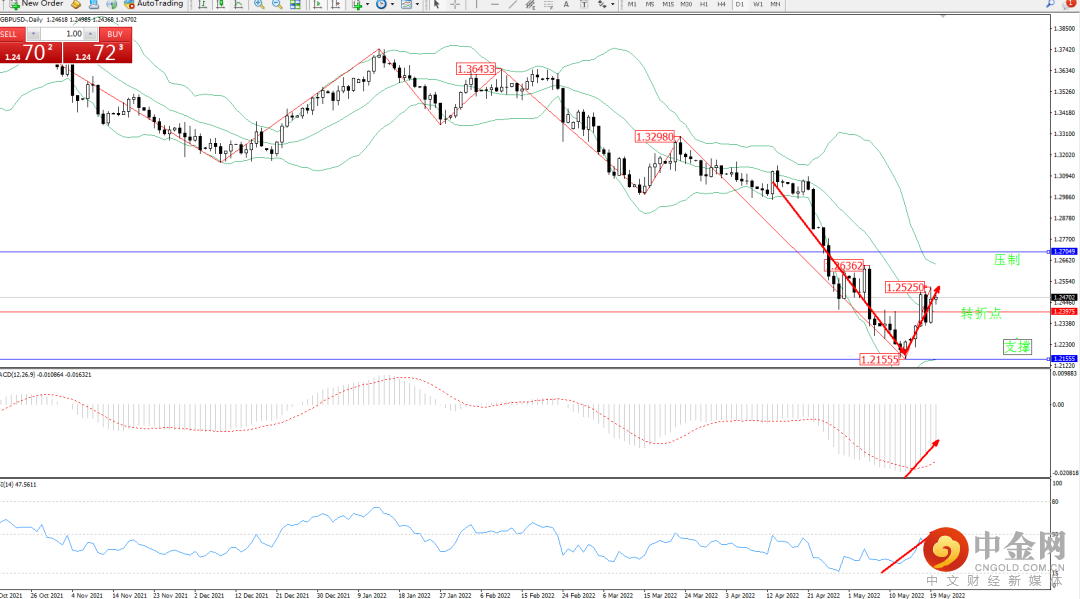
Task: Select the crosshair tool
Action: 455,4
